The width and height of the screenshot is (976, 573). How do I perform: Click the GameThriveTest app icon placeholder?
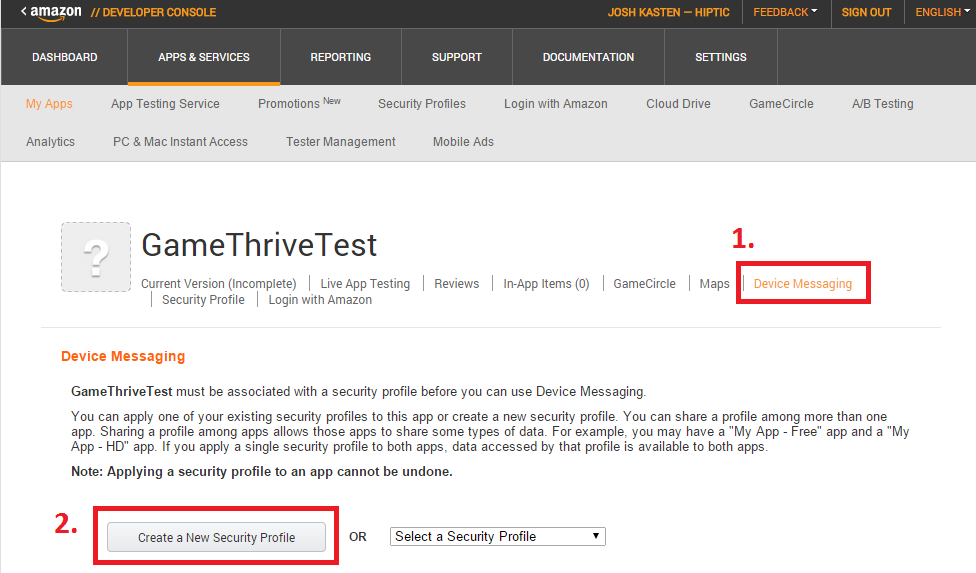(x=96, y=257)
